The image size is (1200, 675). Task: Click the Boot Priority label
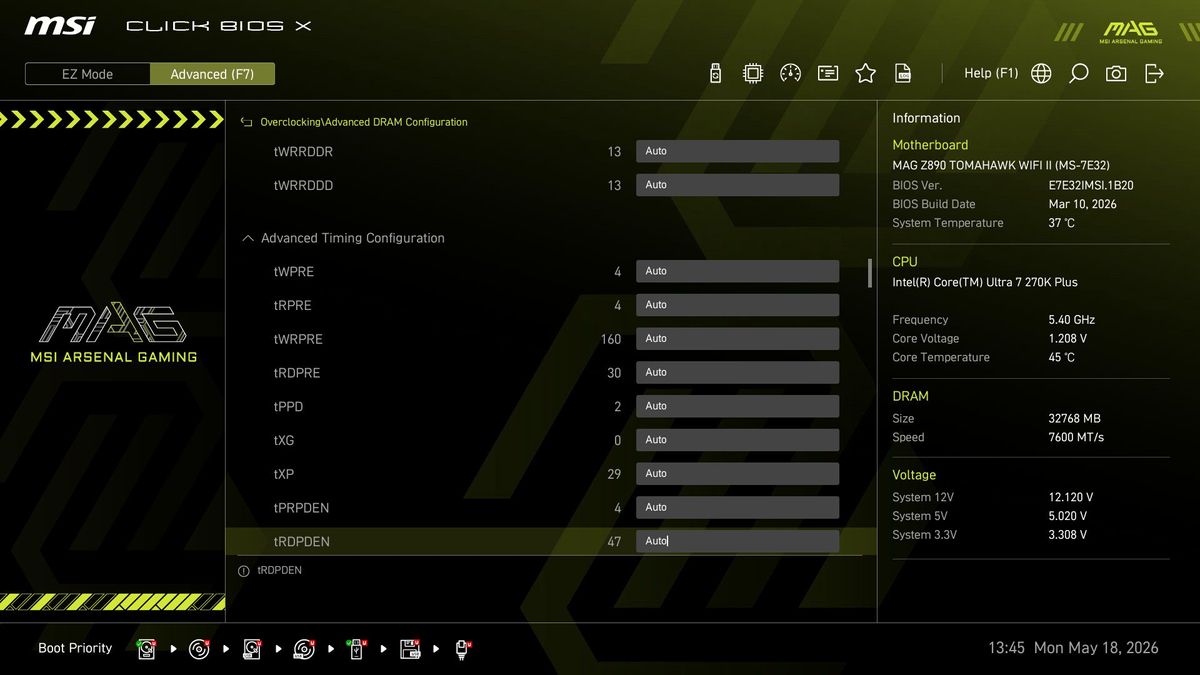tap(75, 649)
